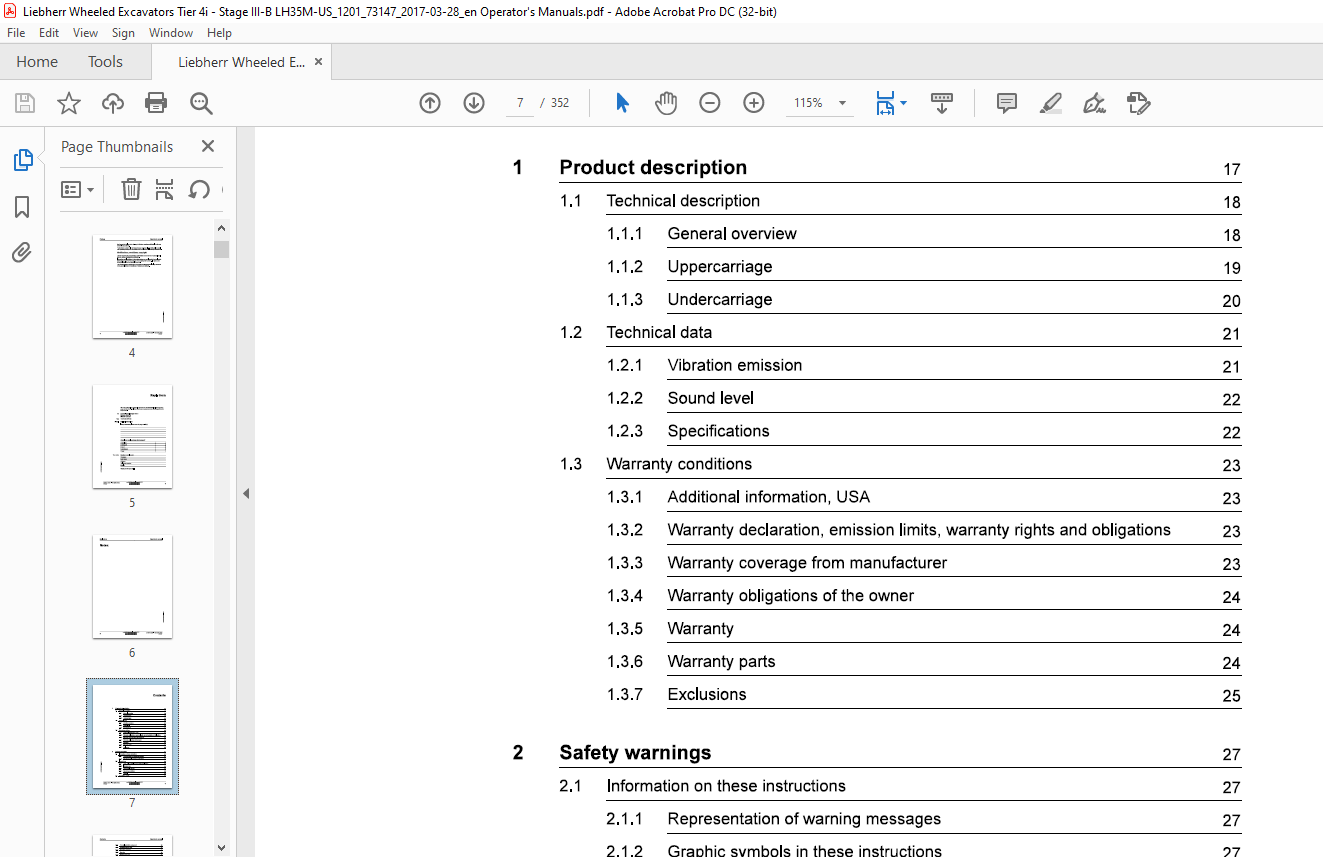
Task: Select the Highlight text tool
Action: click(1050, 103)
